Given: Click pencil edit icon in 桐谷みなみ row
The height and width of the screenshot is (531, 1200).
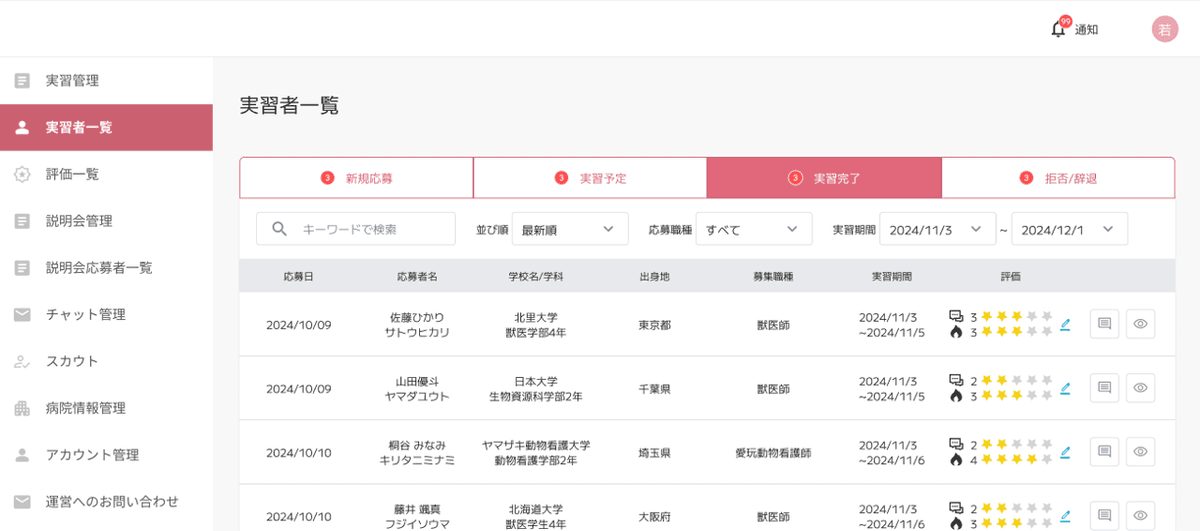Looking at the screenshot, I should tap(1065, 452).
